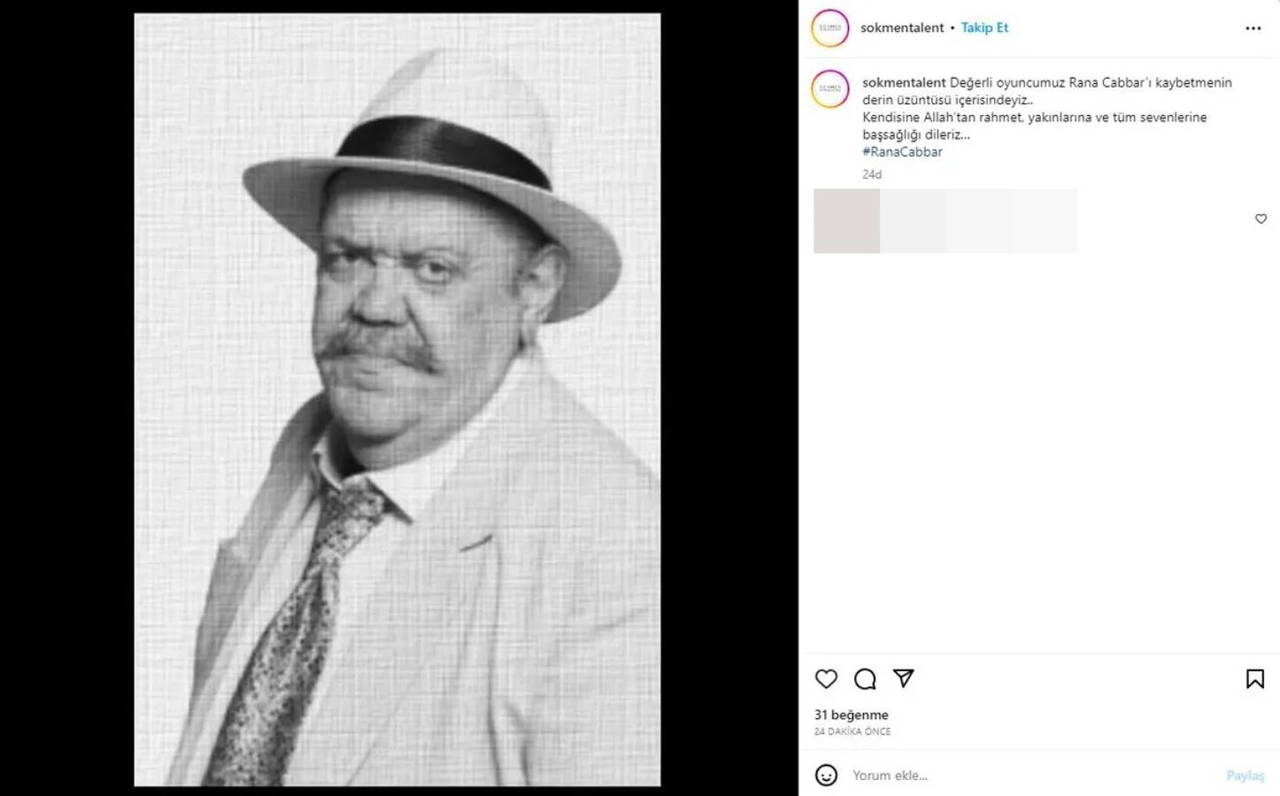Open sokmentalent username in post header
Image resolution: width=1280 pixels, height=796 pixels.
[x=902, y=28]
